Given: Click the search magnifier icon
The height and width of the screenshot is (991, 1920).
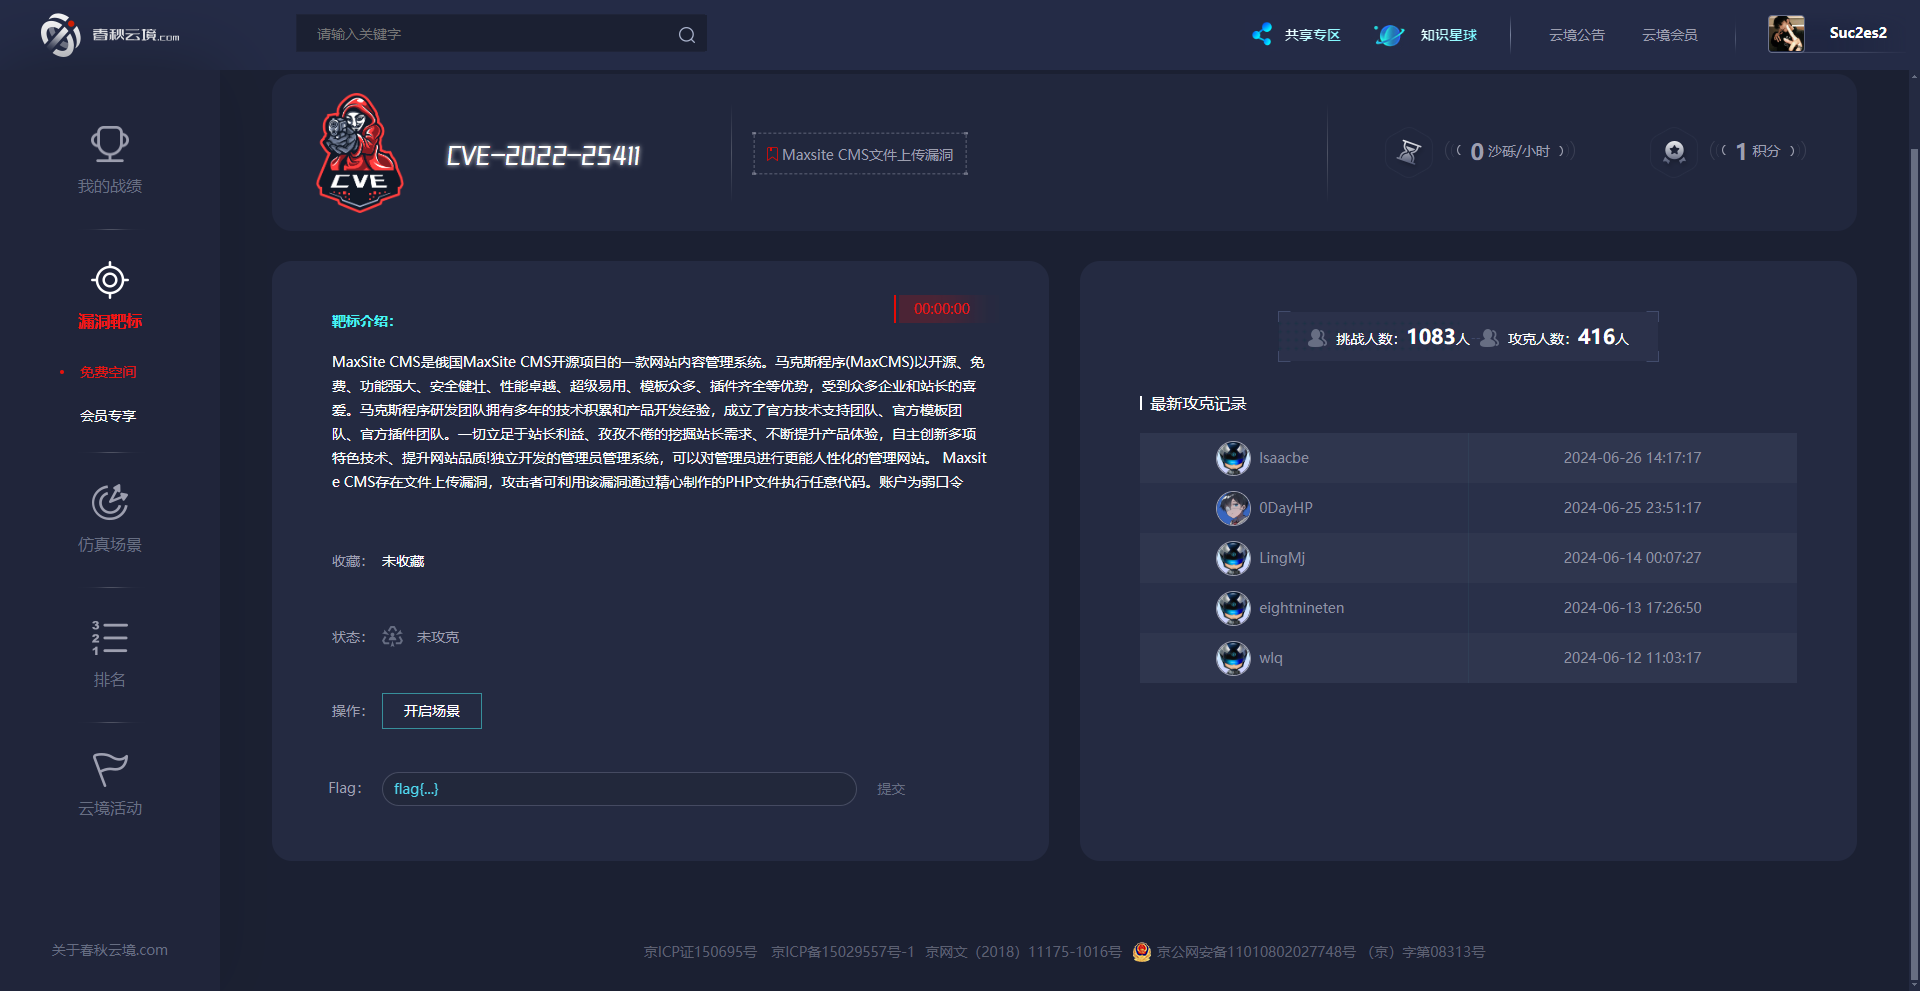Looking at the screenshot, I should pyautogui.click(x=687, y=35).
